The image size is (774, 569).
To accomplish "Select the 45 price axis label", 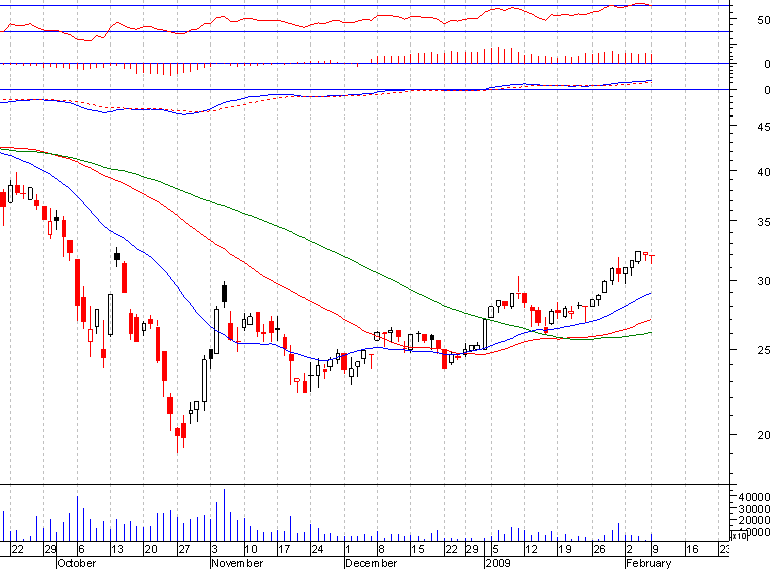I will click(x=764, y=127).
